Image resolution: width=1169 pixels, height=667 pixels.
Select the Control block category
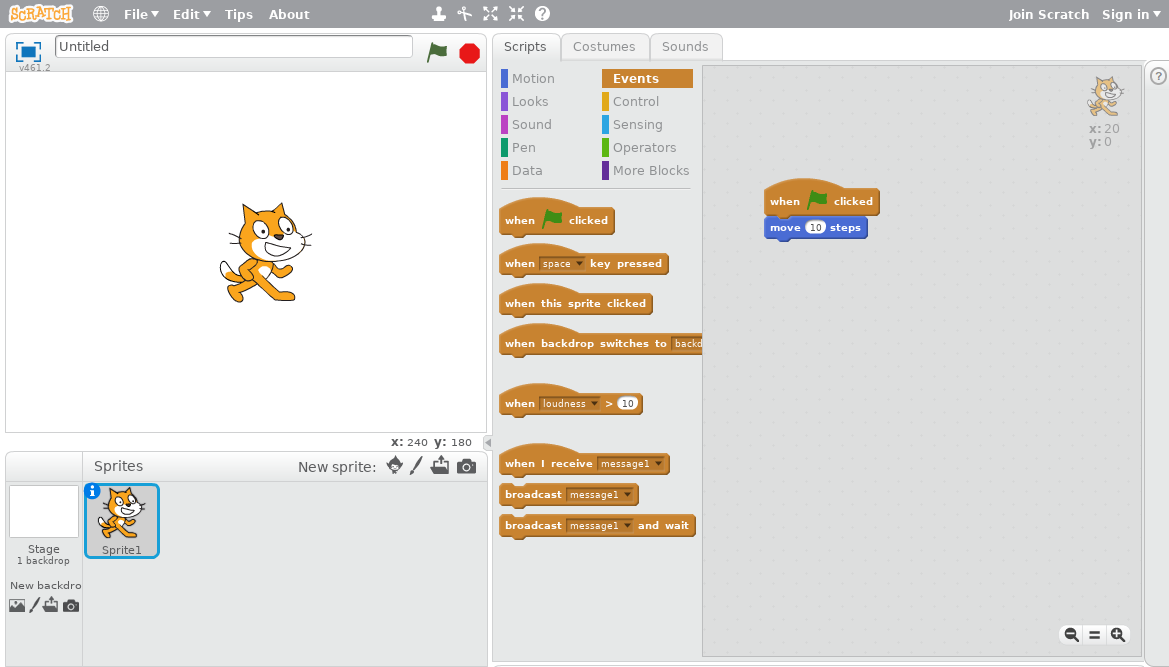pos(636,101)
